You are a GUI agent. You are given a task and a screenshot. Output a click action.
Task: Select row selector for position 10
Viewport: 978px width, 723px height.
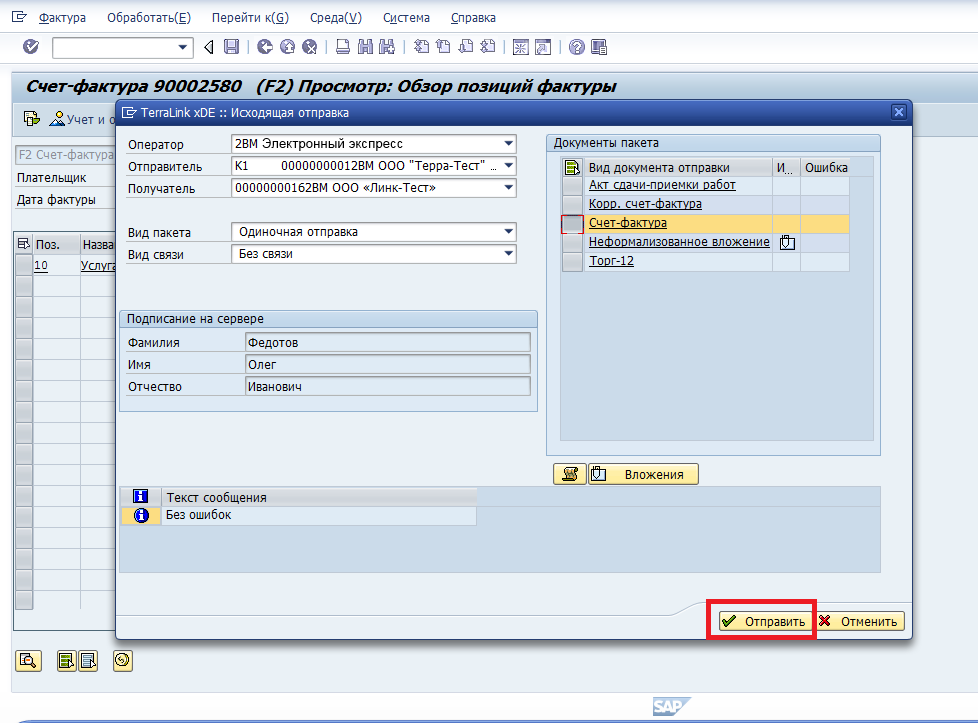pos(24,266)
